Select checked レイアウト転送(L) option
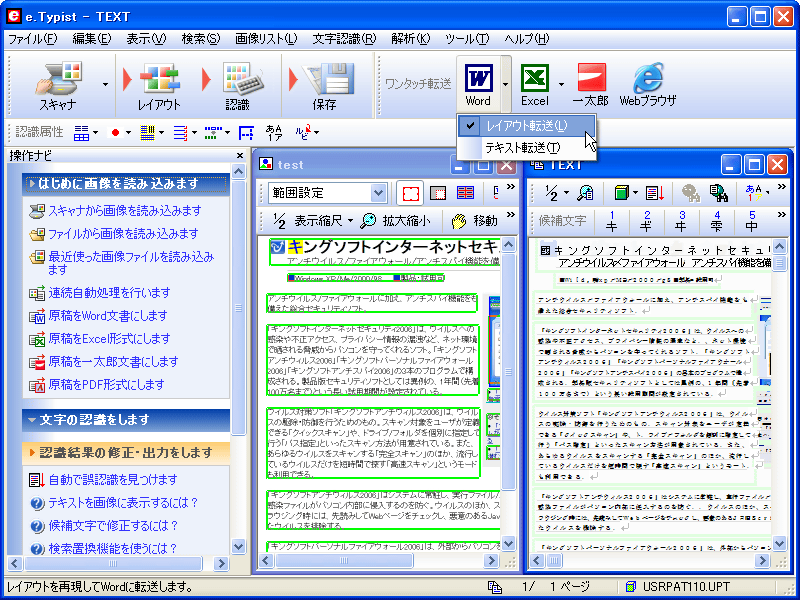 527,126
